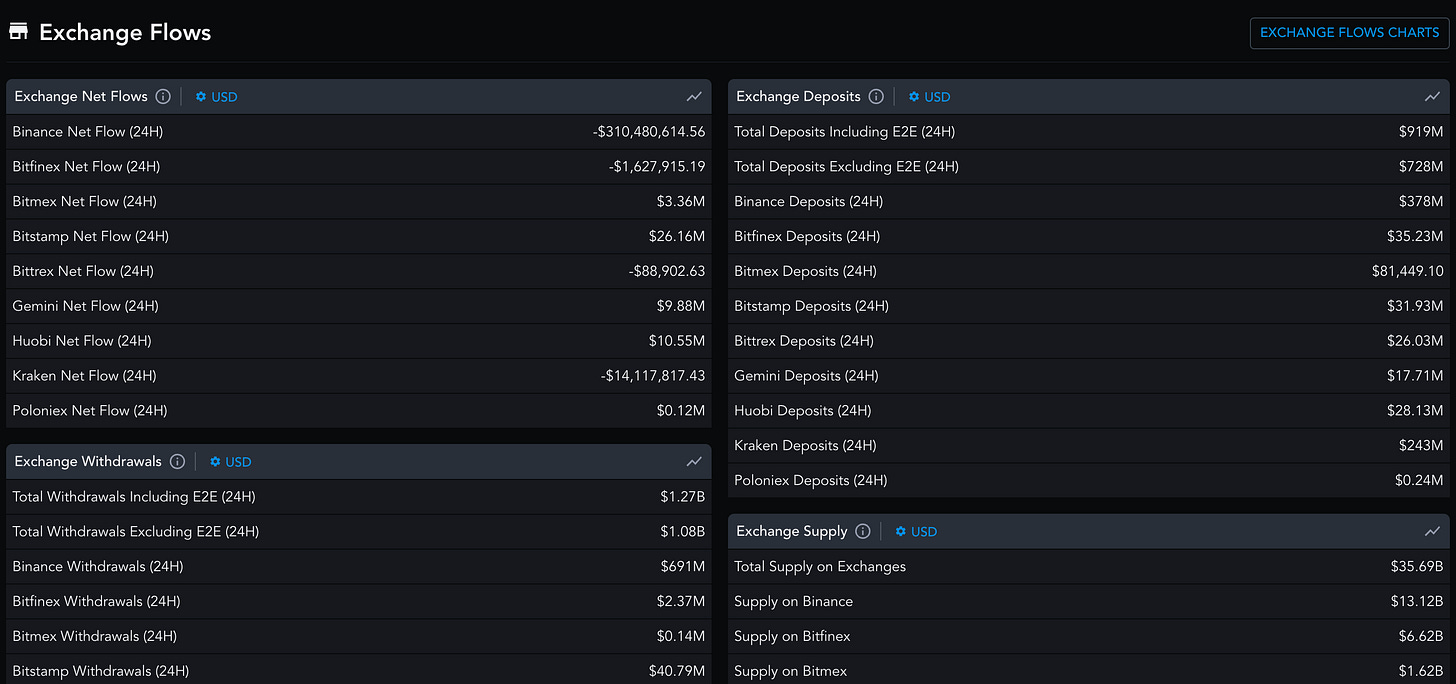Open the EXCHANGE FLOWS CHARTS button
1456x684 pixels.
pos(1349,32)
